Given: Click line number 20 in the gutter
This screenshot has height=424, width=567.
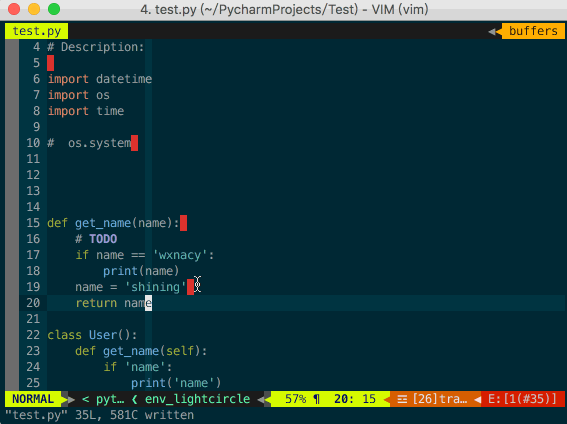Looking at the screenshot, I should [x=33, y=303].
